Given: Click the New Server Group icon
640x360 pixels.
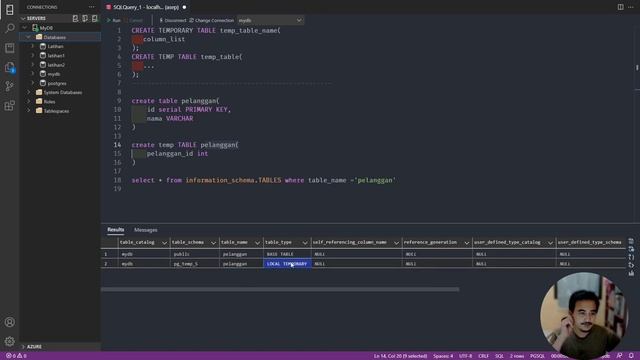Looking at the screenshot, I should (x=85, y=18).
